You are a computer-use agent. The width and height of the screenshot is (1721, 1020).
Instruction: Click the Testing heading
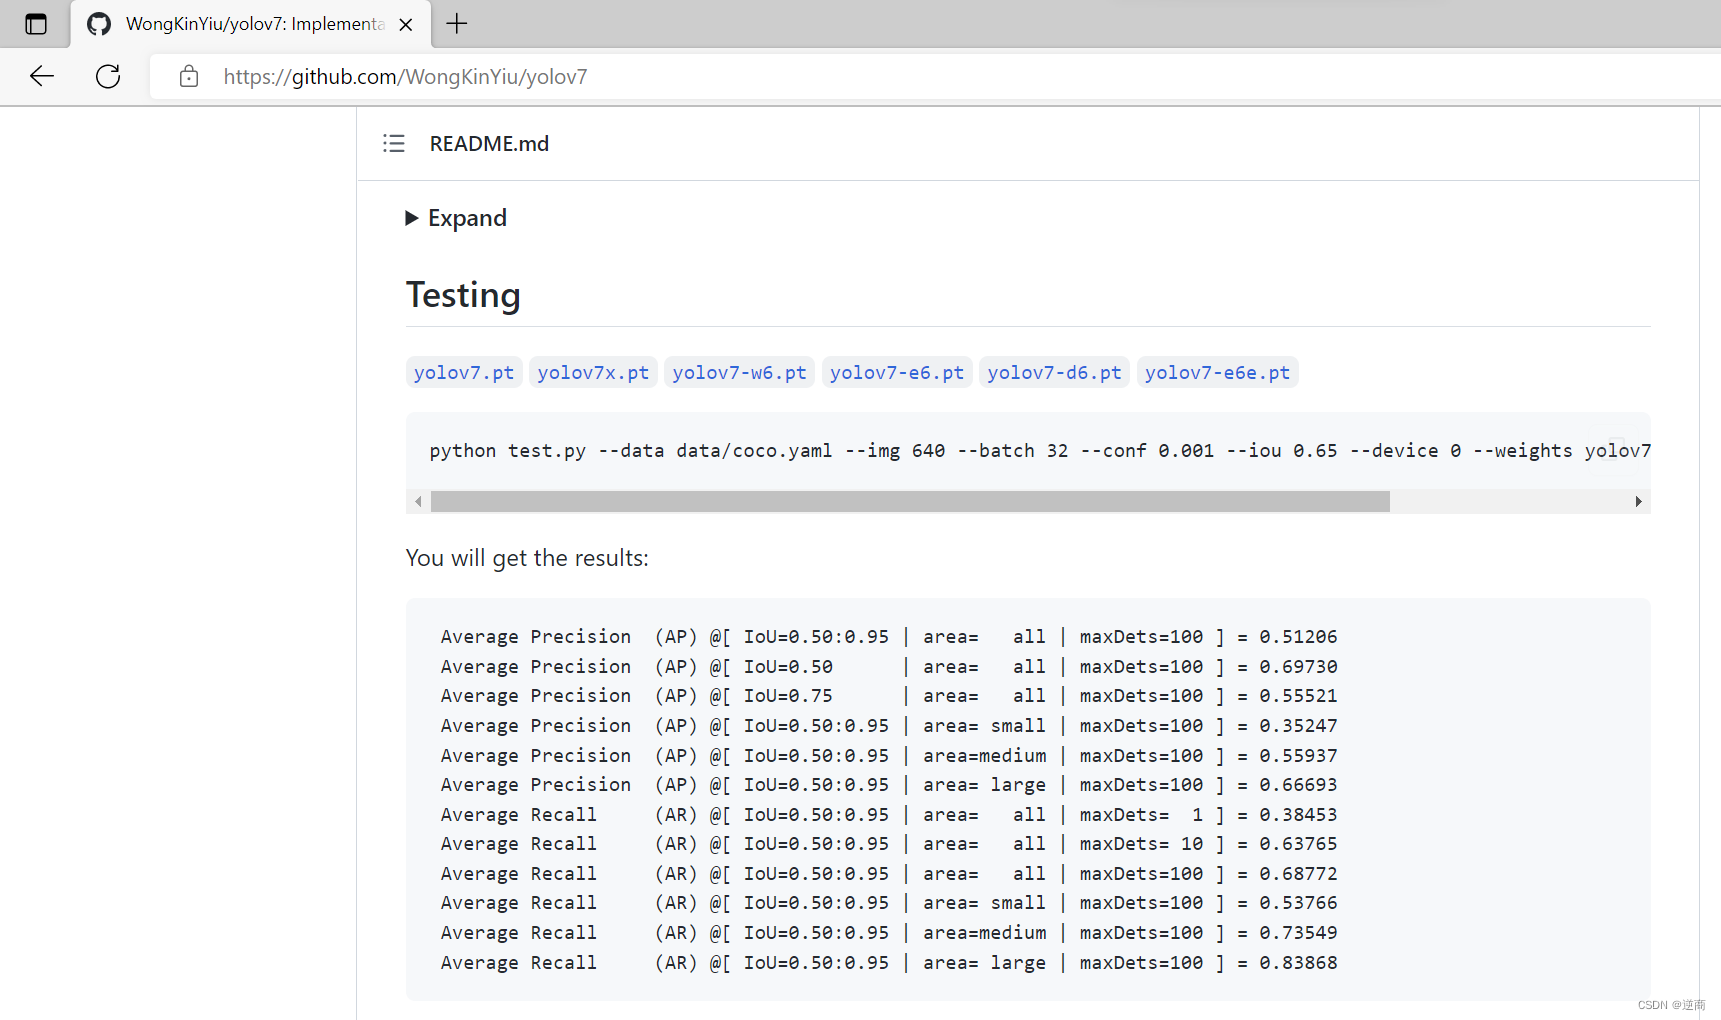463,295
